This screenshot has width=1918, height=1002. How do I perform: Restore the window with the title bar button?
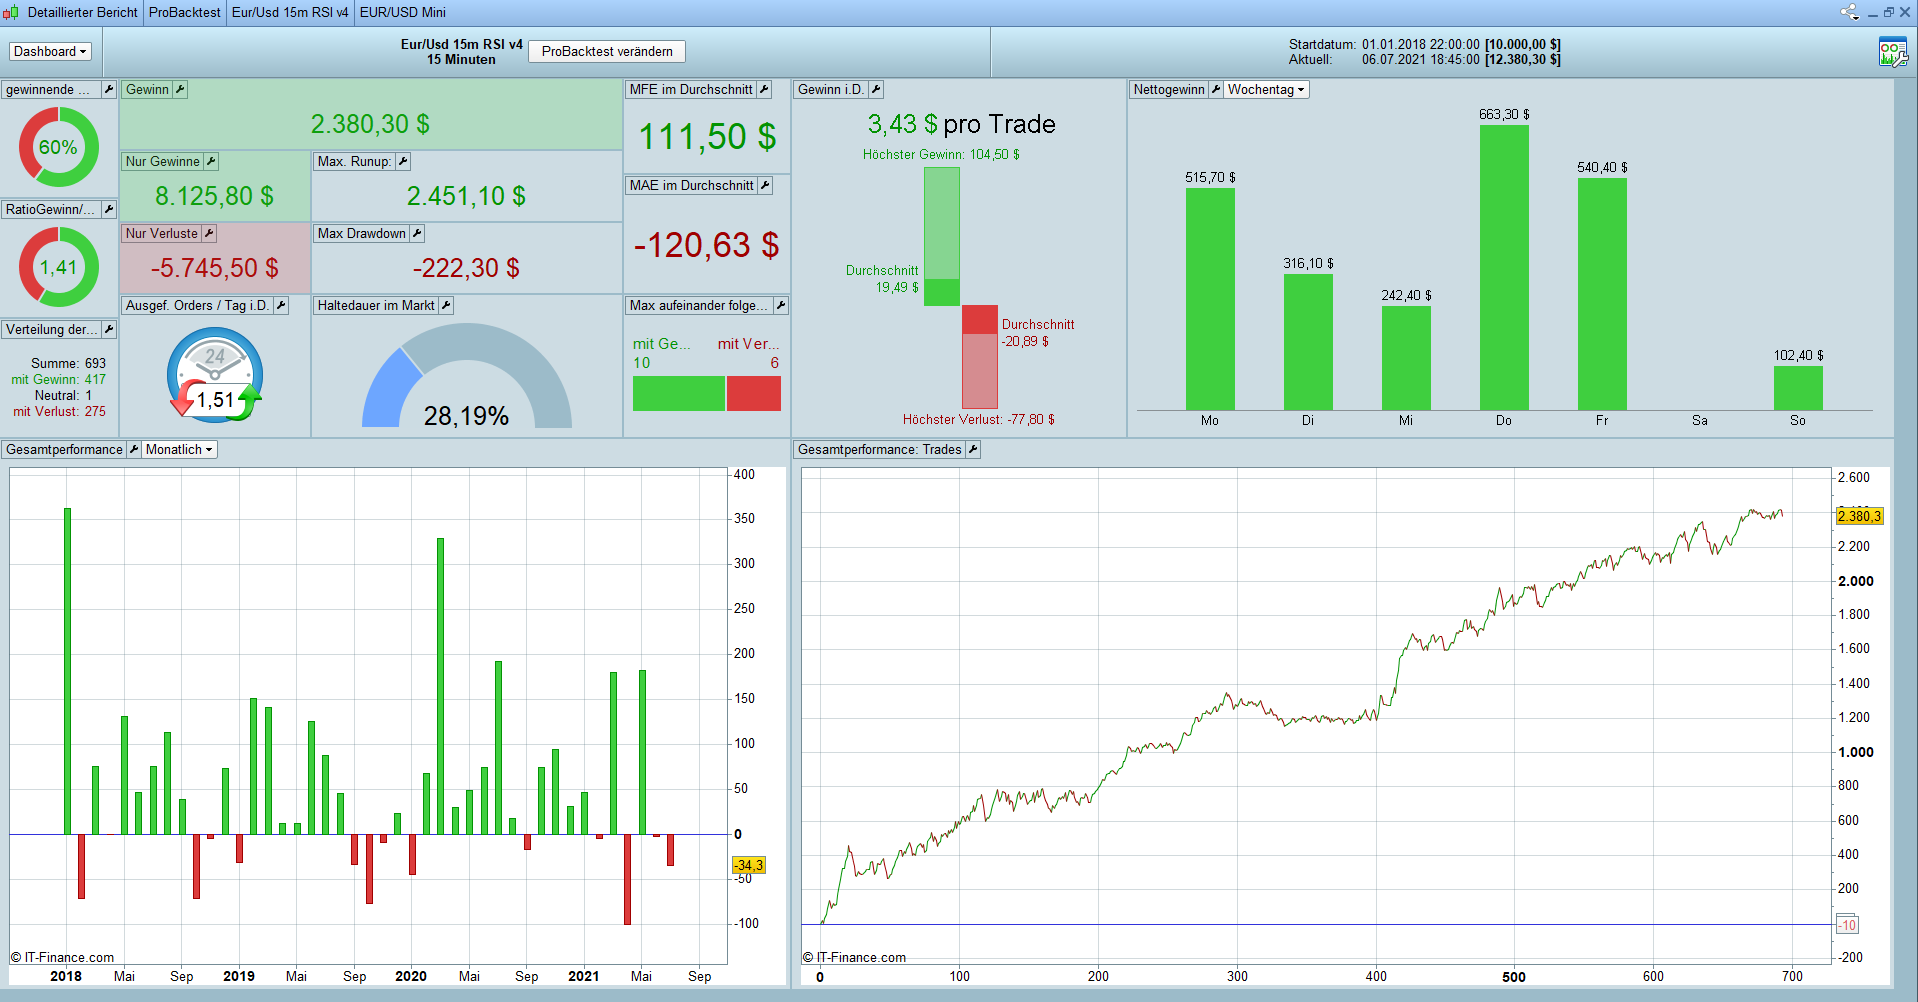[x=1889, y=12]
